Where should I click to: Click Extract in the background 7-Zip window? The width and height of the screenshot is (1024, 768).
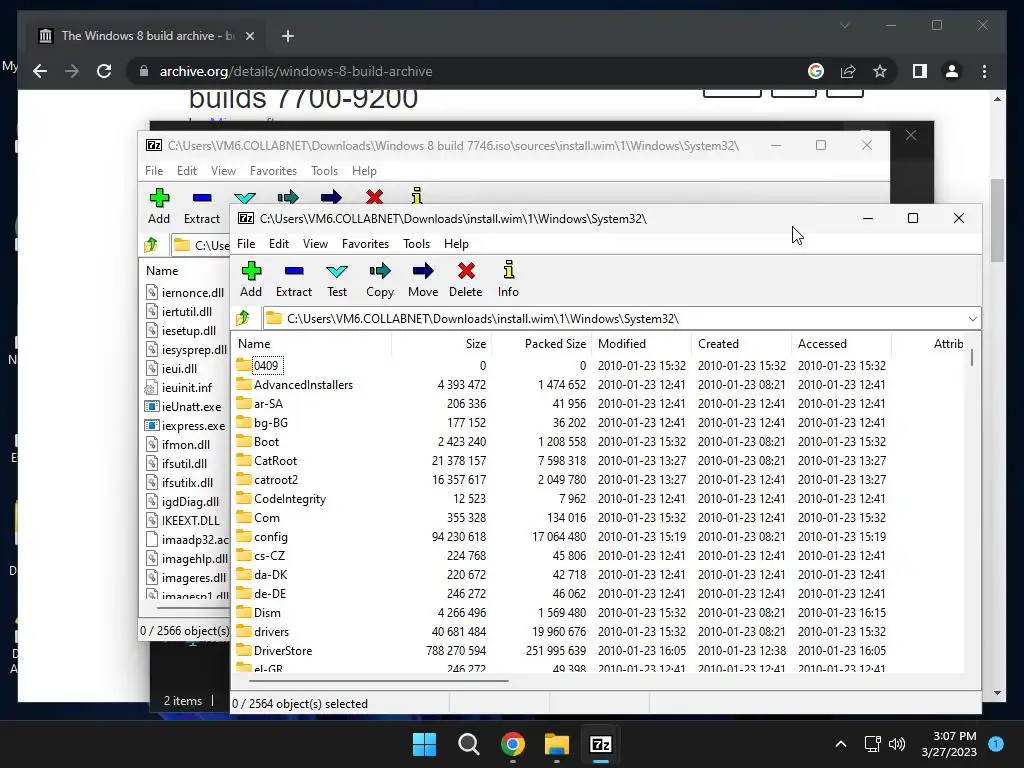point(202,206)
